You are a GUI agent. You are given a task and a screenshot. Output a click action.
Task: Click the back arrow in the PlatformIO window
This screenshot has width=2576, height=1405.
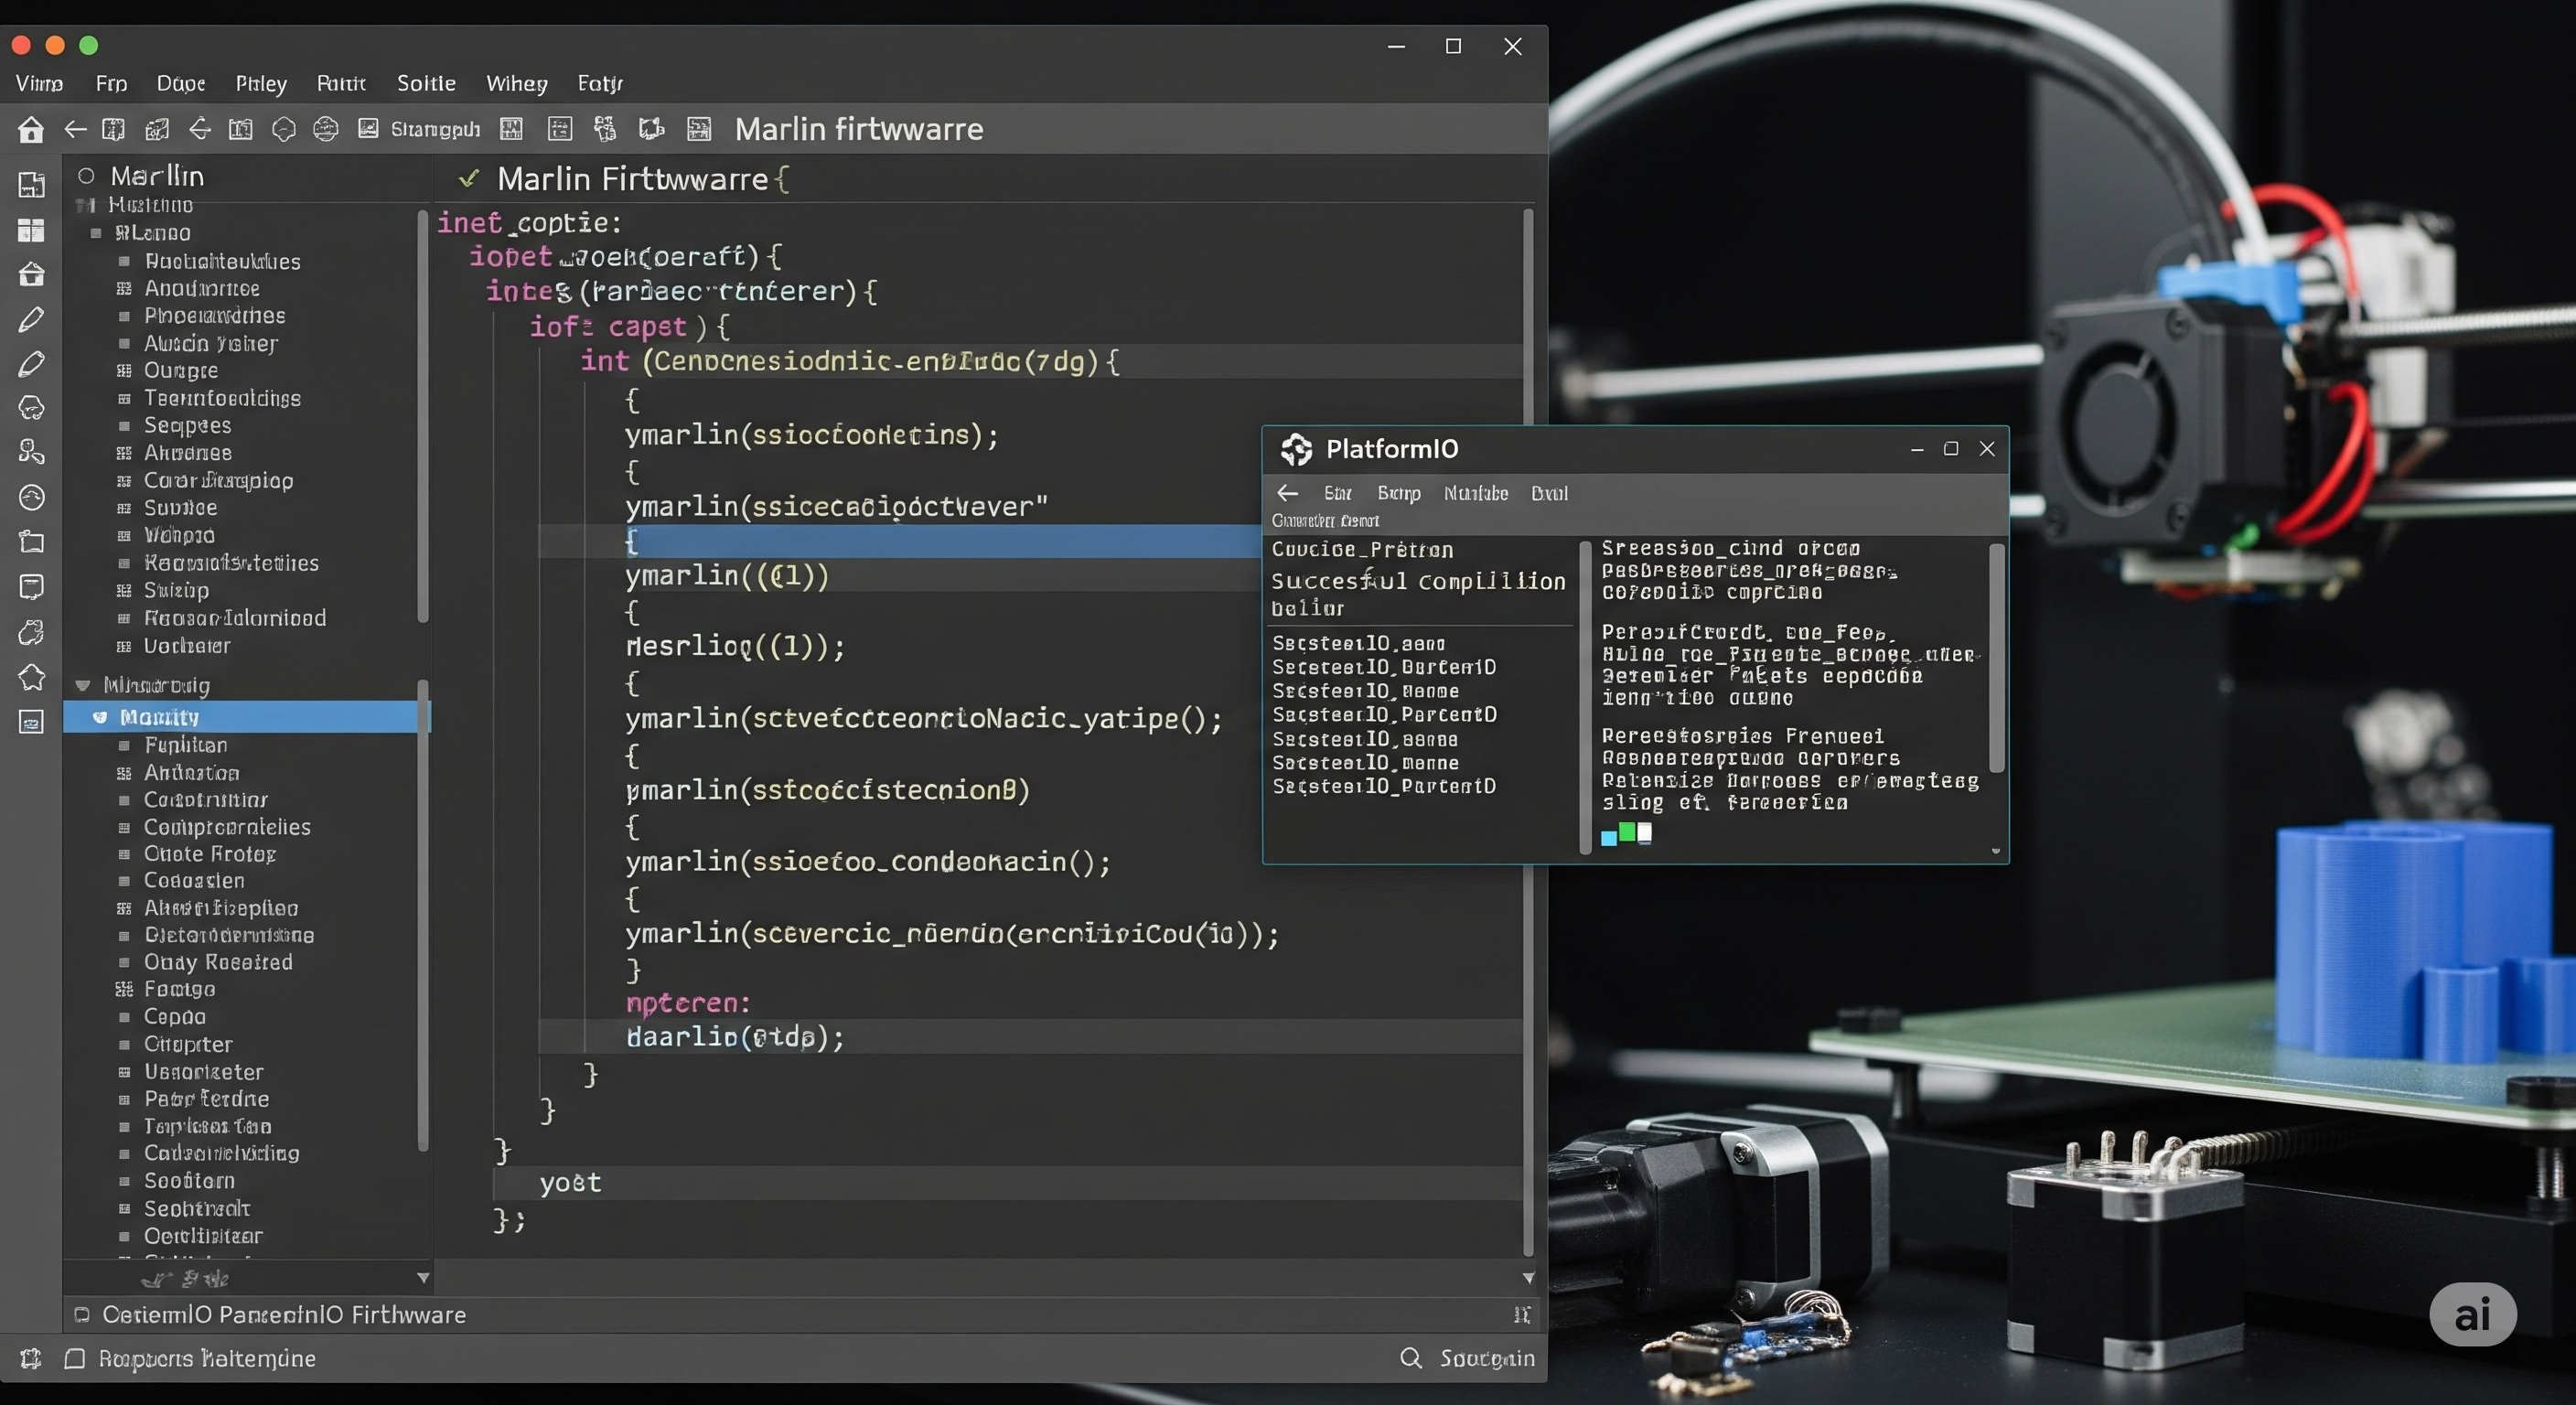pos(1288,493)
